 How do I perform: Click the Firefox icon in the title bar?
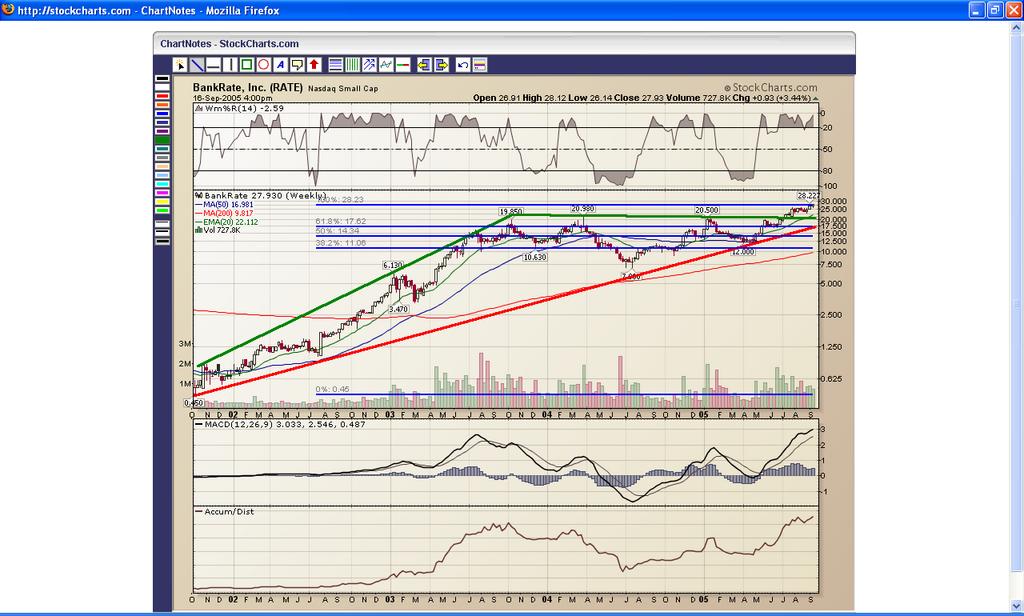coord(8,10)
